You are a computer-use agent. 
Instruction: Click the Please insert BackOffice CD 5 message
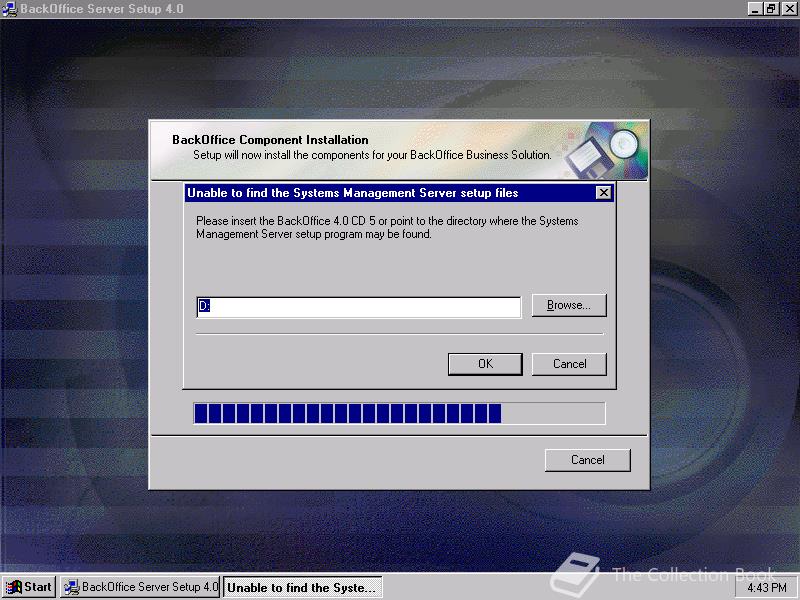[387, 228]
